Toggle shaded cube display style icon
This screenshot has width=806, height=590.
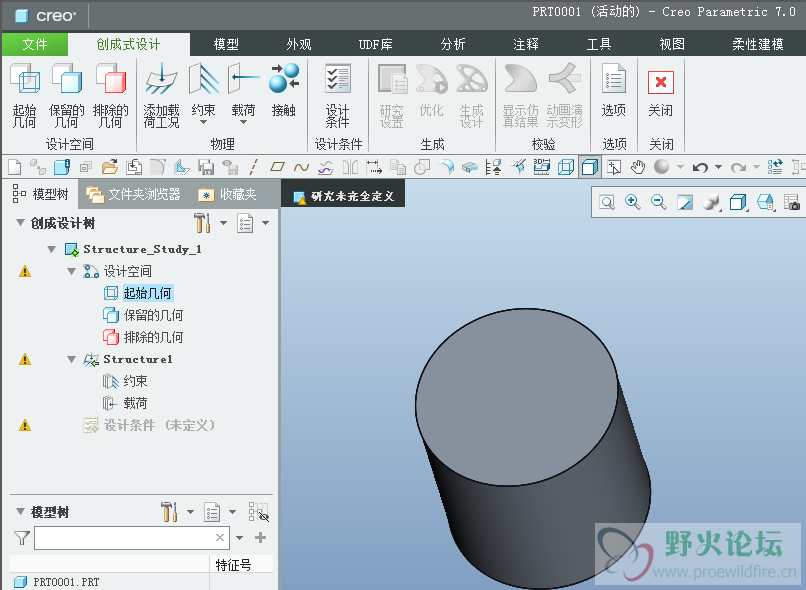coord(590,167)
